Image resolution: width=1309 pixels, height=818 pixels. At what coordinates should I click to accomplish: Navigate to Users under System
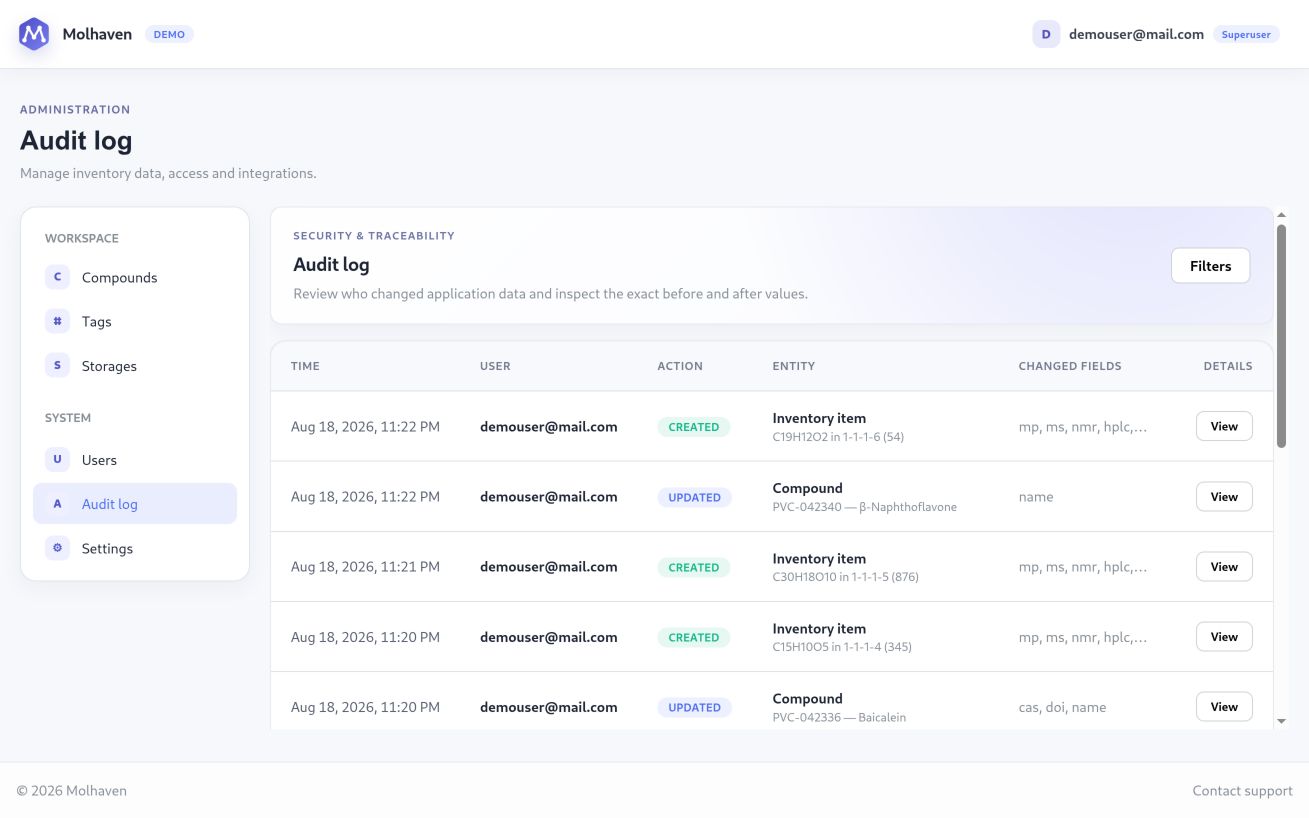tap(135, 460)
